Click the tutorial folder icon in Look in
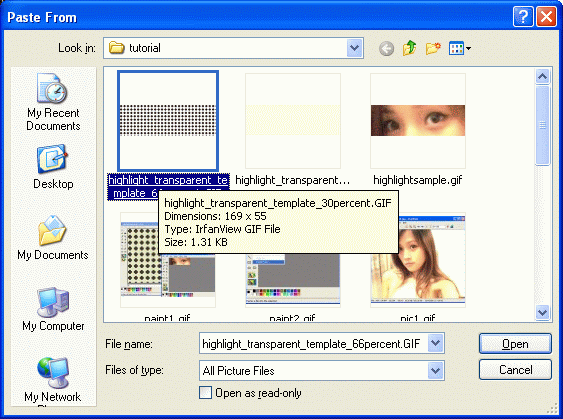Screen dimensions: 563x419 click(x=116, y=48)
